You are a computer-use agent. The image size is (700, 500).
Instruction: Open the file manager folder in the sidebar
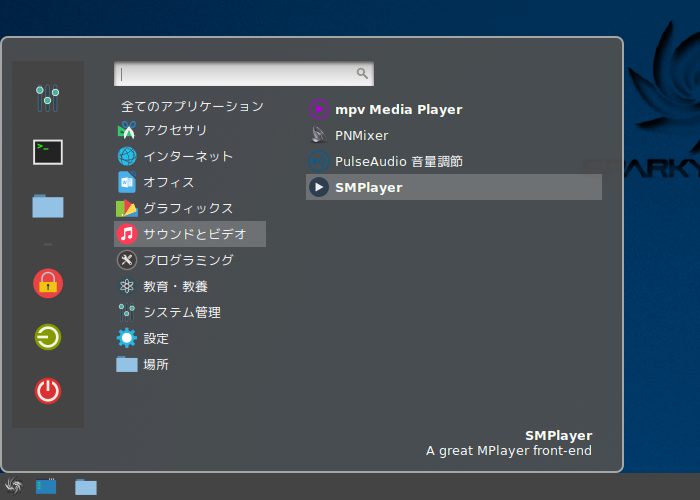pyautogui.click(x=48, y=206)
